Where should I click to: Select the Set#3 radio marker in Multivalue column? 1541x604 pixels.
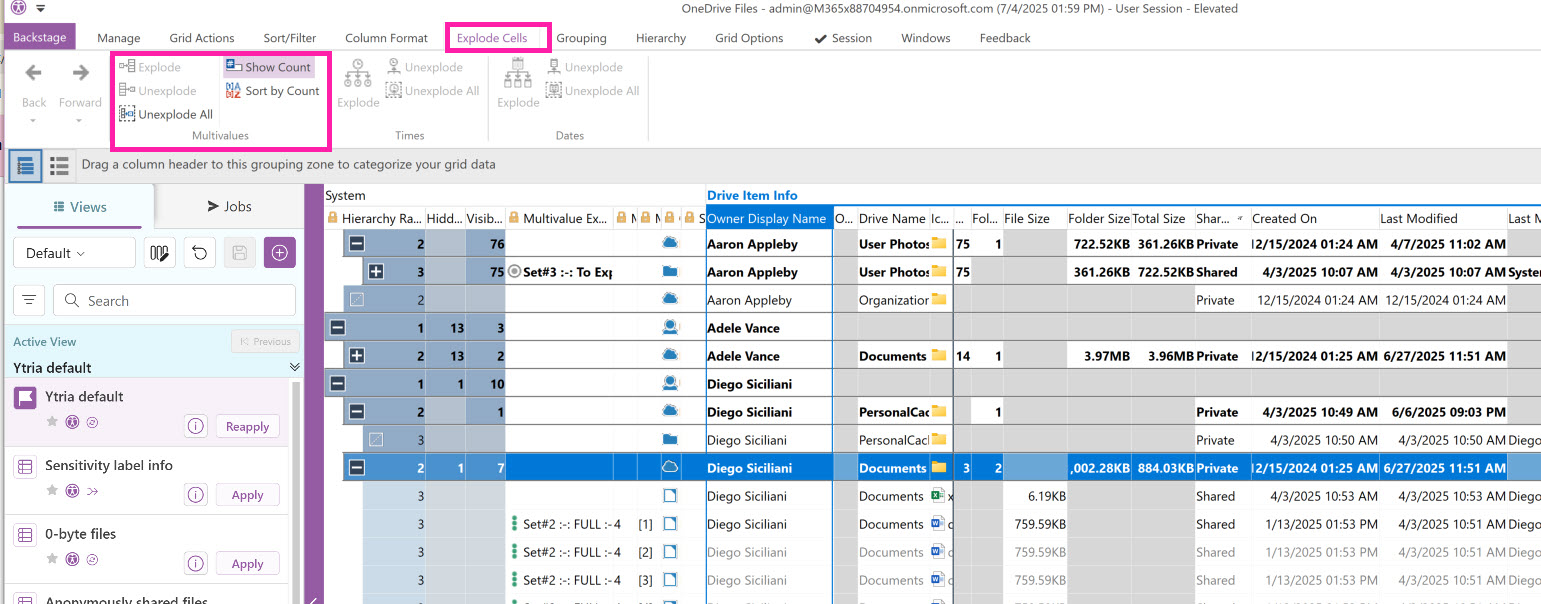click(x=514, y=272)
